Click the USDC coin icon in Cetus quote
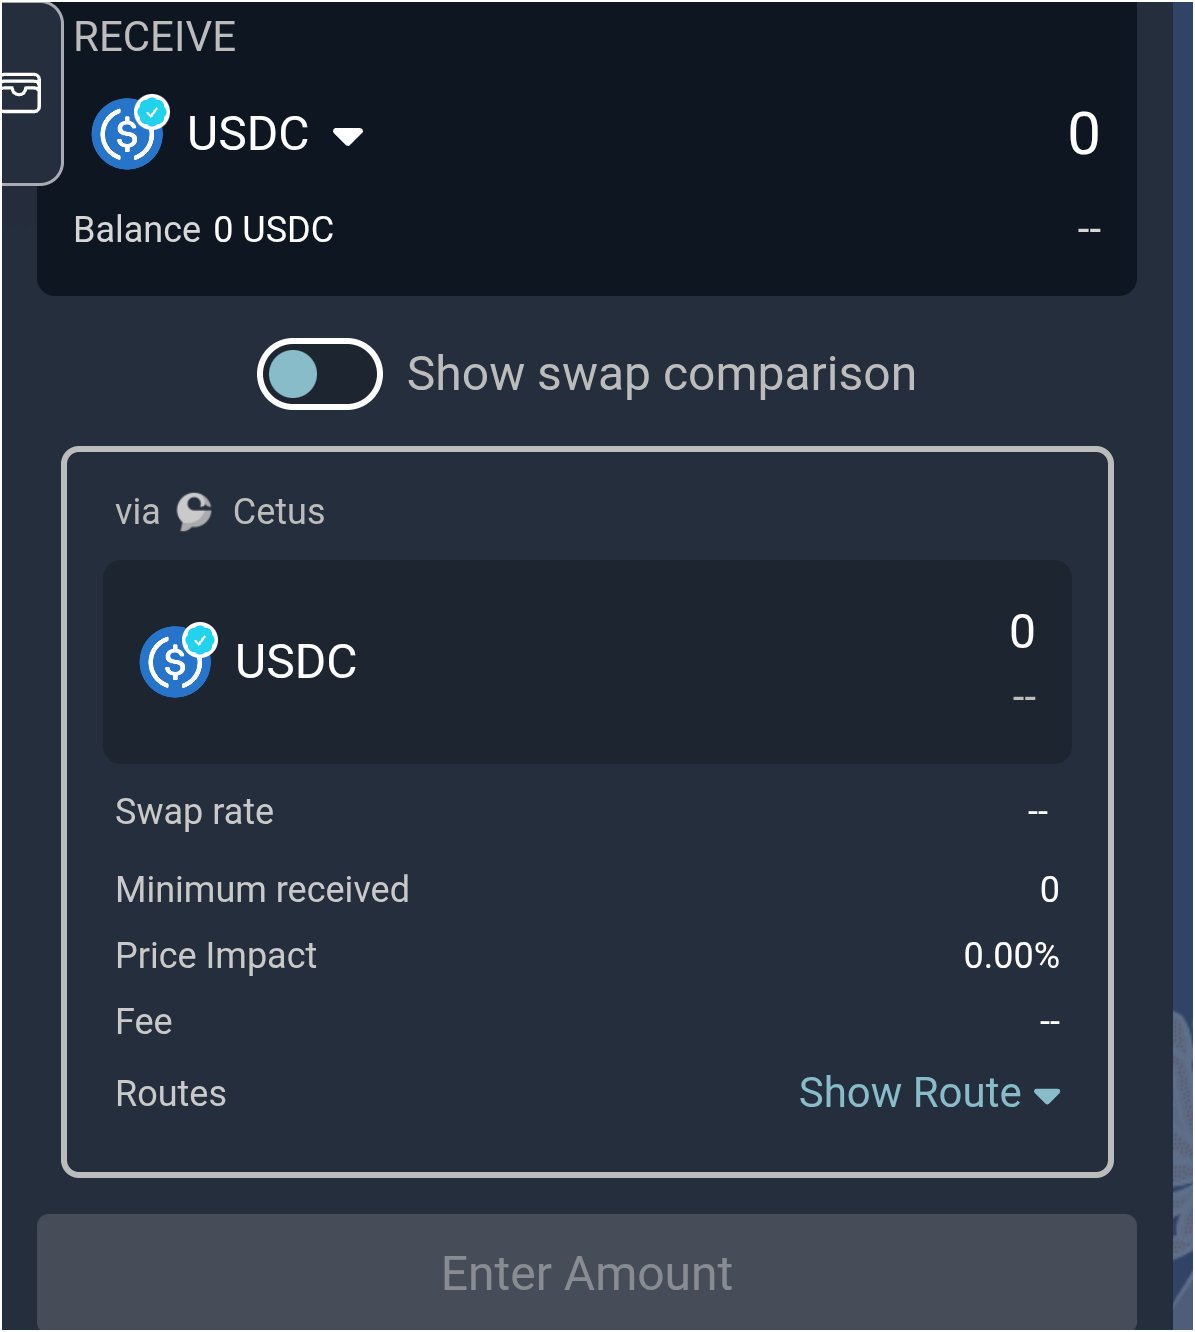The image size is (1195, 1332). (173, 664)
